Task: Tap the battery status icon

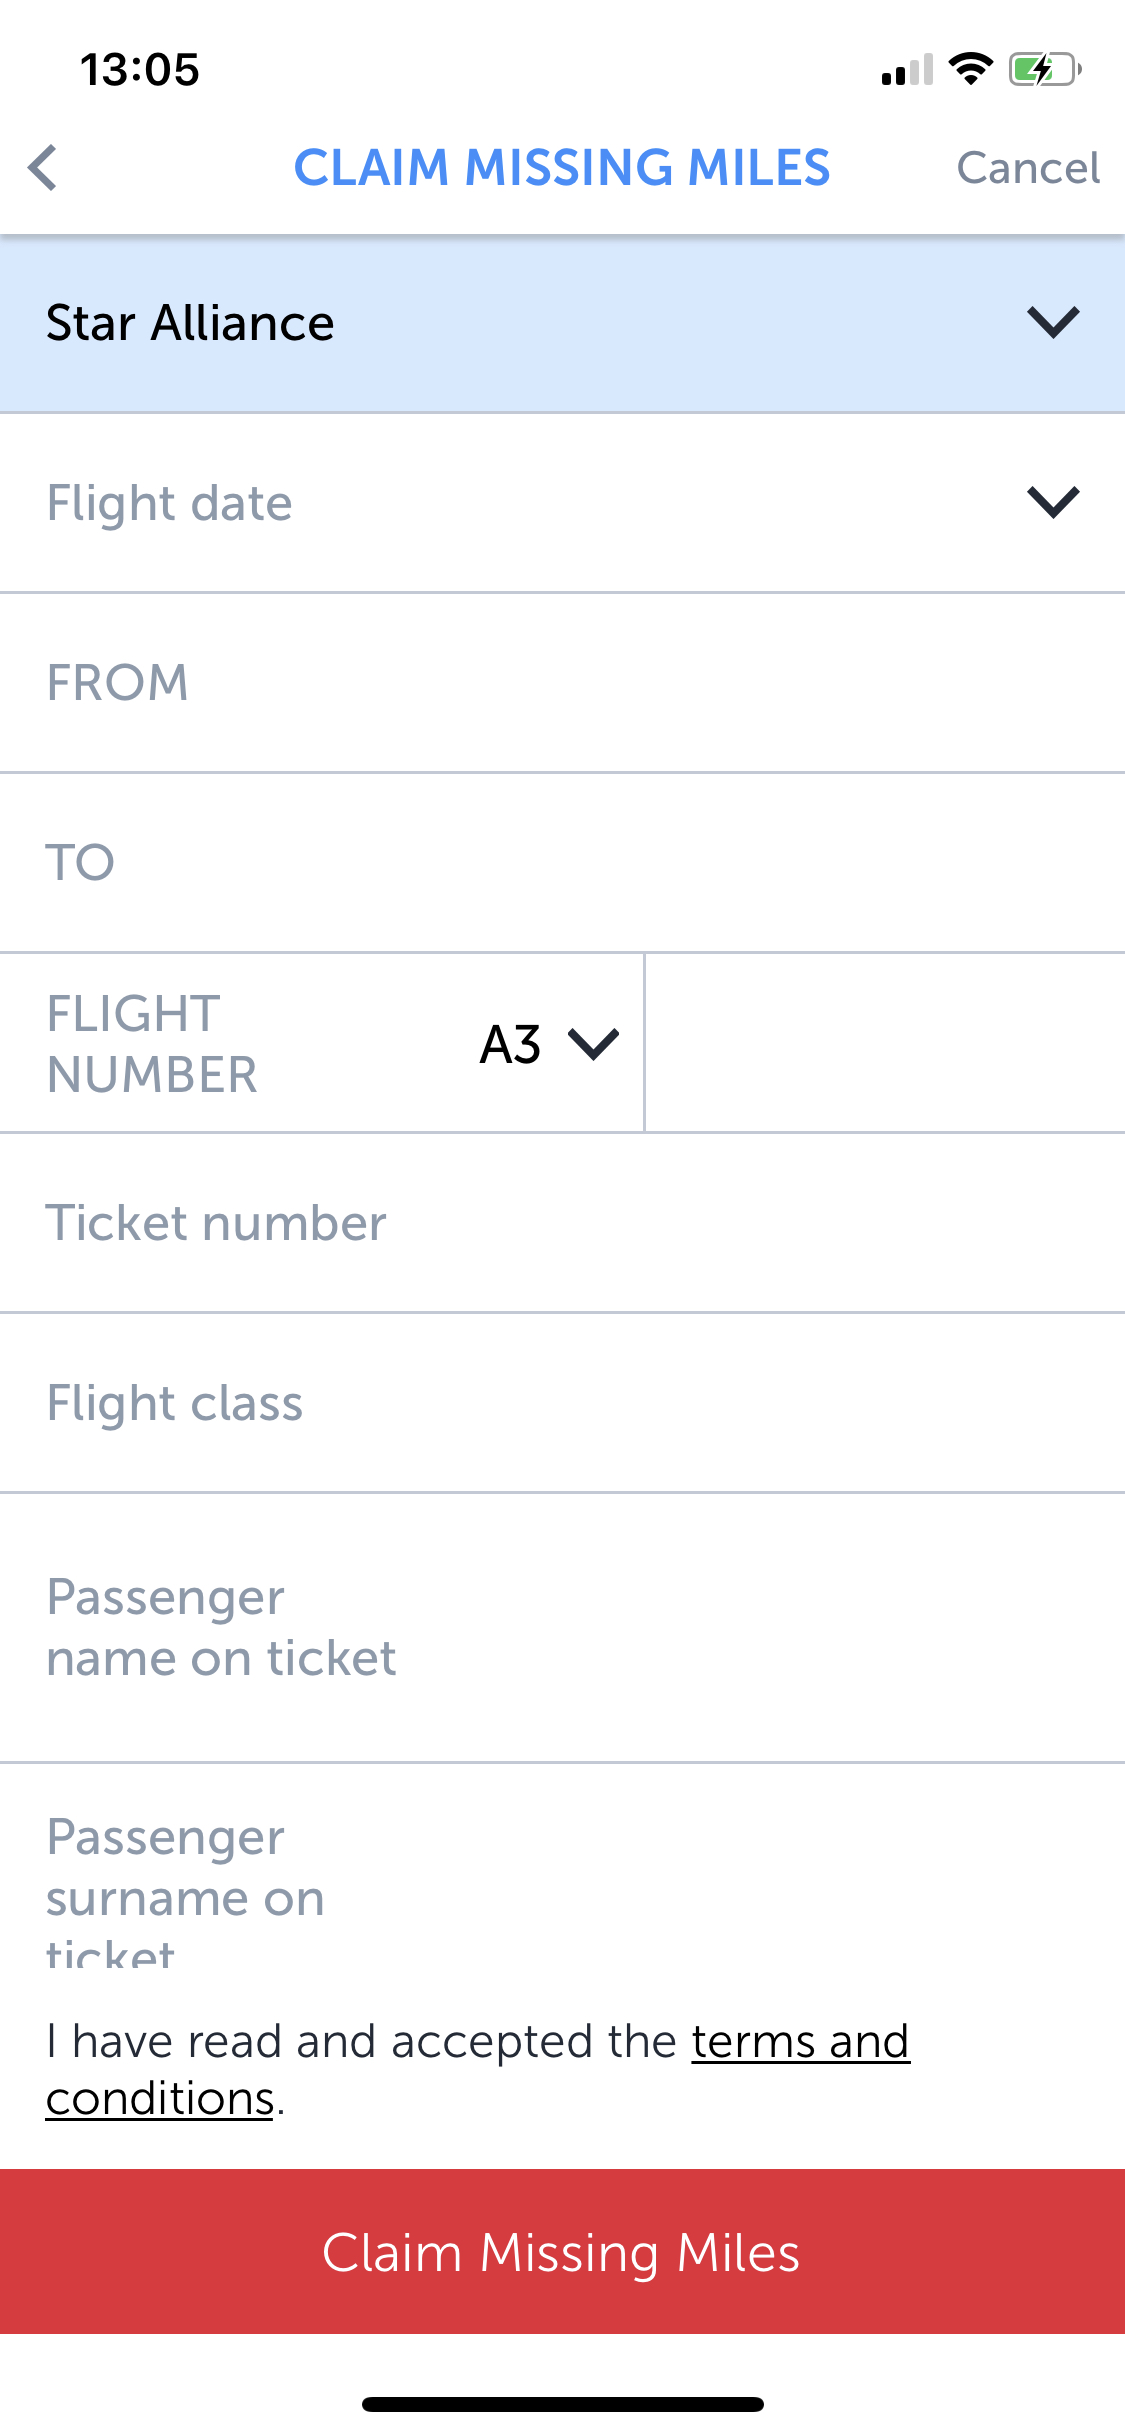Action: [1045, 69]
